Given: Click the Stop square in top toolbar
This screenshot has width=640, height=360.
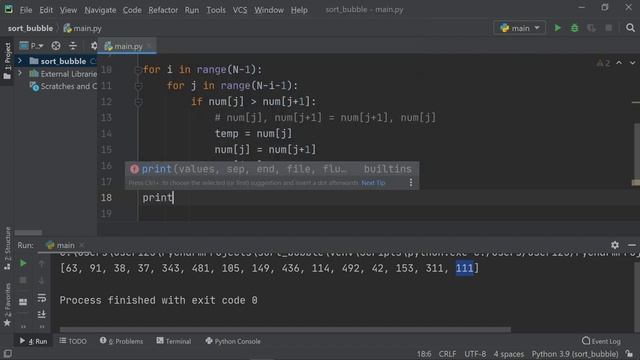Looking at the screenshot, I should pyautogui.click(x=608, y=28).
